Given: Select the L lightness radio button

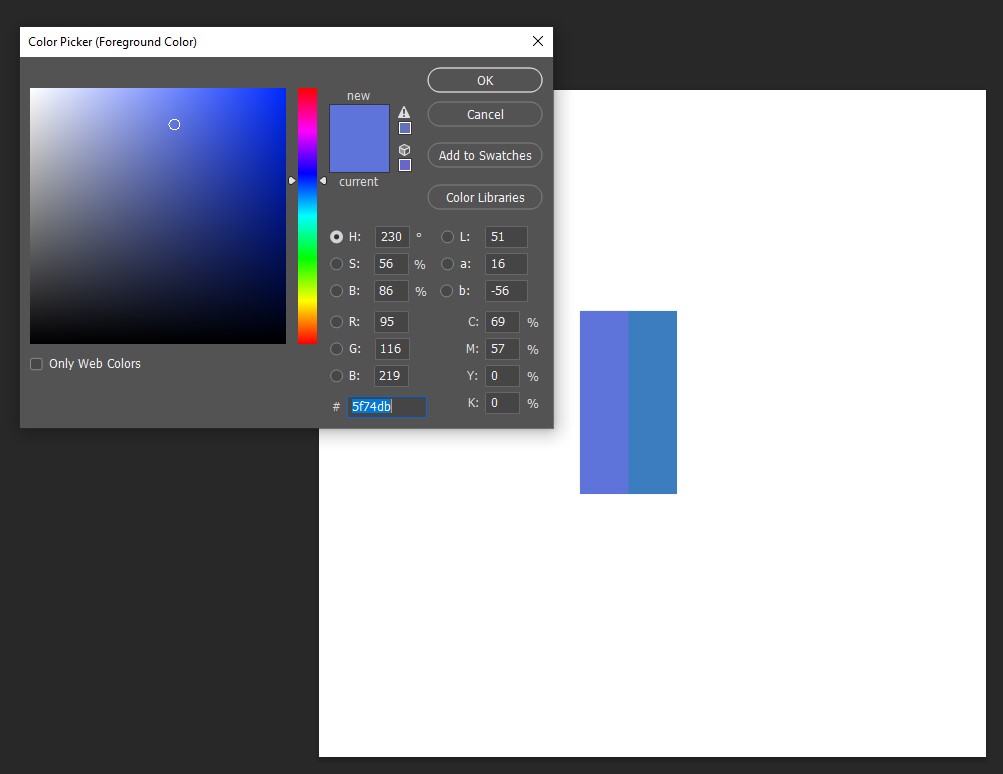Looking at the screenshot, I should (447, 237).
